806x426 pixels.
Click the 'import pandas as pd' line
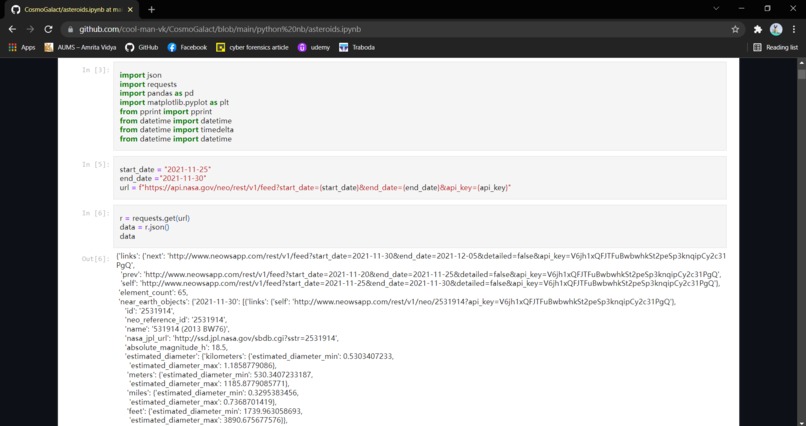pyautogui.click(x=156, y=94)
